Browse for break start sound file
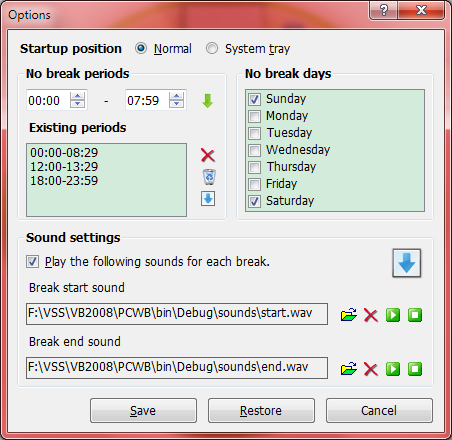The height and width of the screenshot is (440, 452). (x=349, y=315)
